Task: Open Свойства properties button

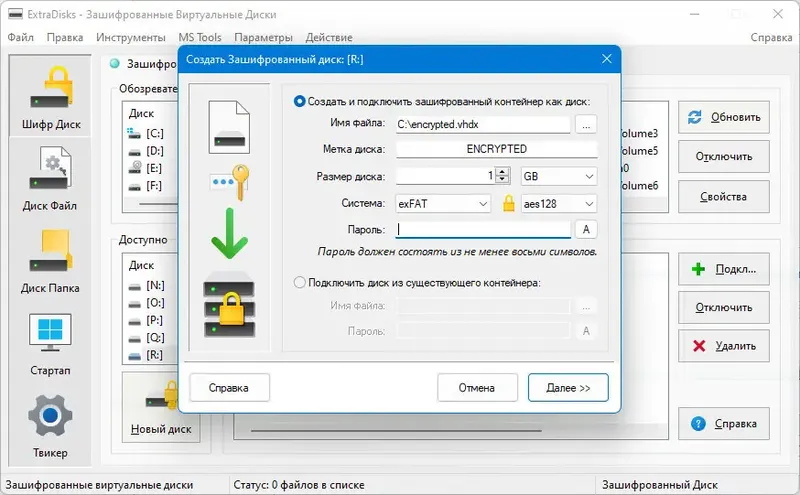Action: coord(723,196)
